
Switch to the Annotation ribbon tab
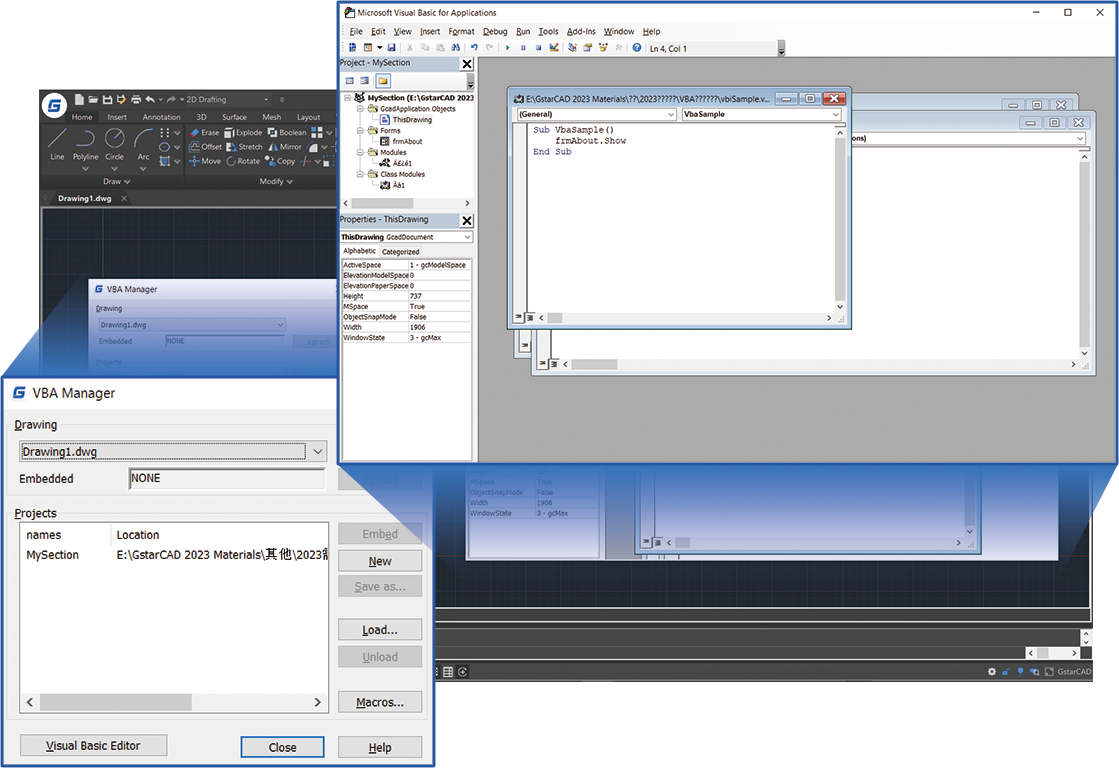tap(161, 117)
